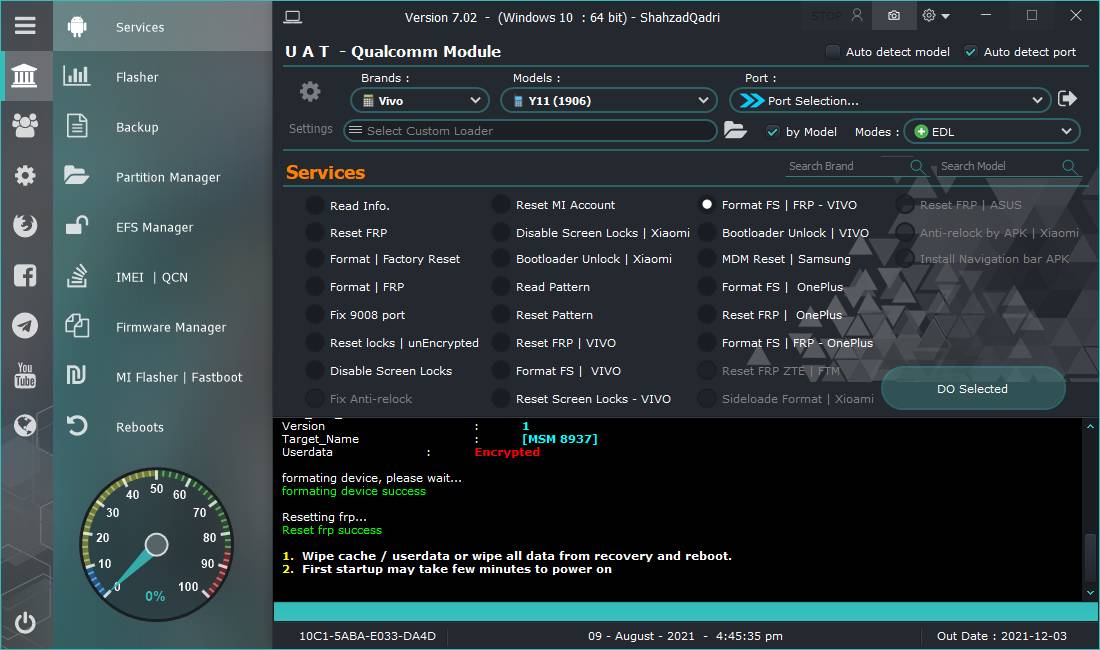Take a screenshot with camera icon
This screenshot has width=1100, height=650.
(x=894, y=15)
